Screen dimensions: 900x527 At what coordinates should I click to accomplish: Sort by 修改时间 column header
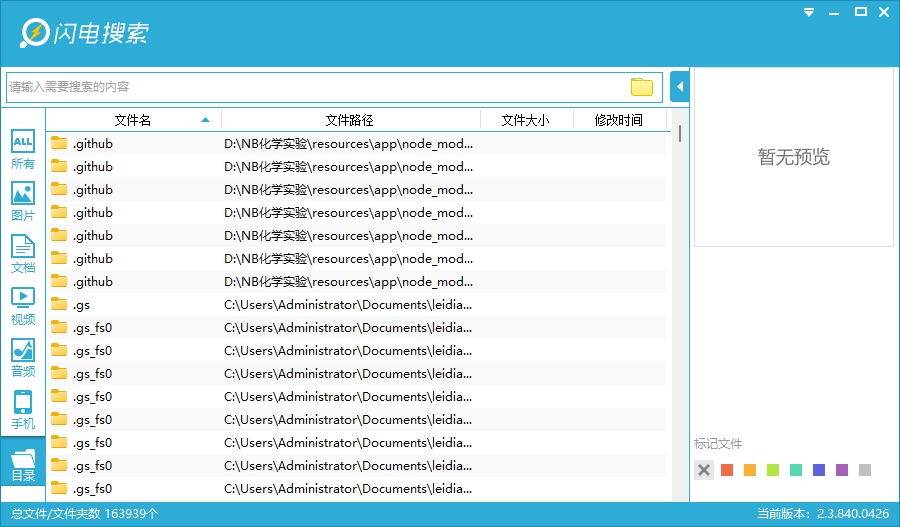pos(619,120)
